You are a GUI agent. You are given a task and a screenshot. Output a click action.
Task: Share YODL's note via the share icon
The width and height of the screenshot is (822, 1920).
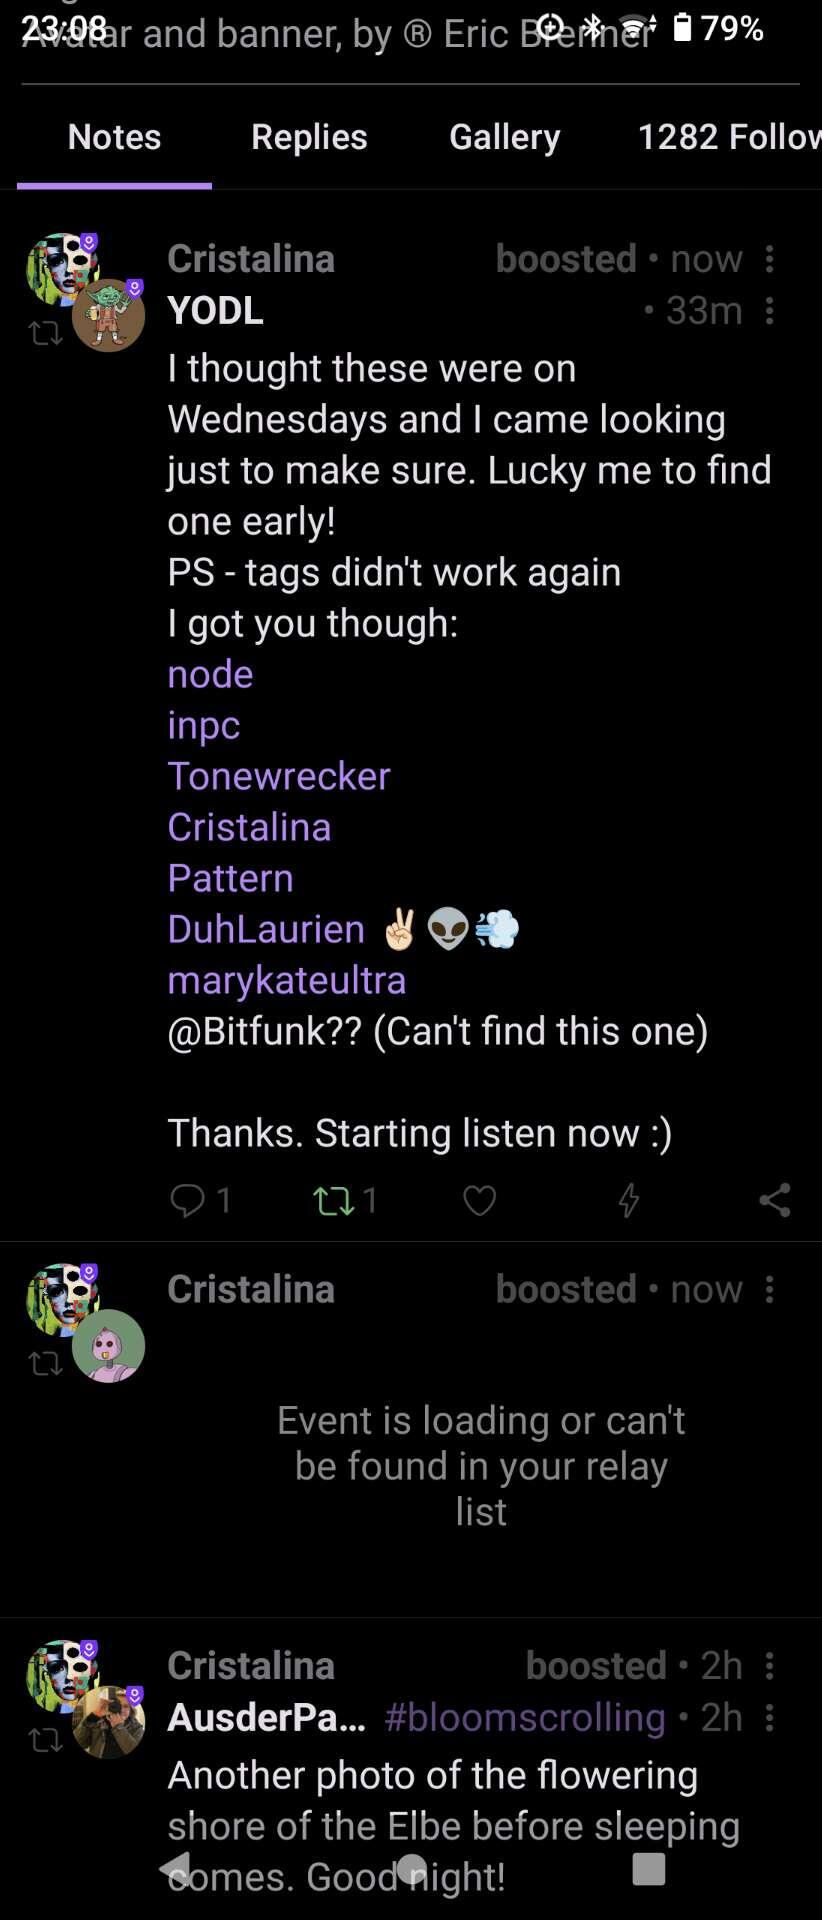(775, 1200)
